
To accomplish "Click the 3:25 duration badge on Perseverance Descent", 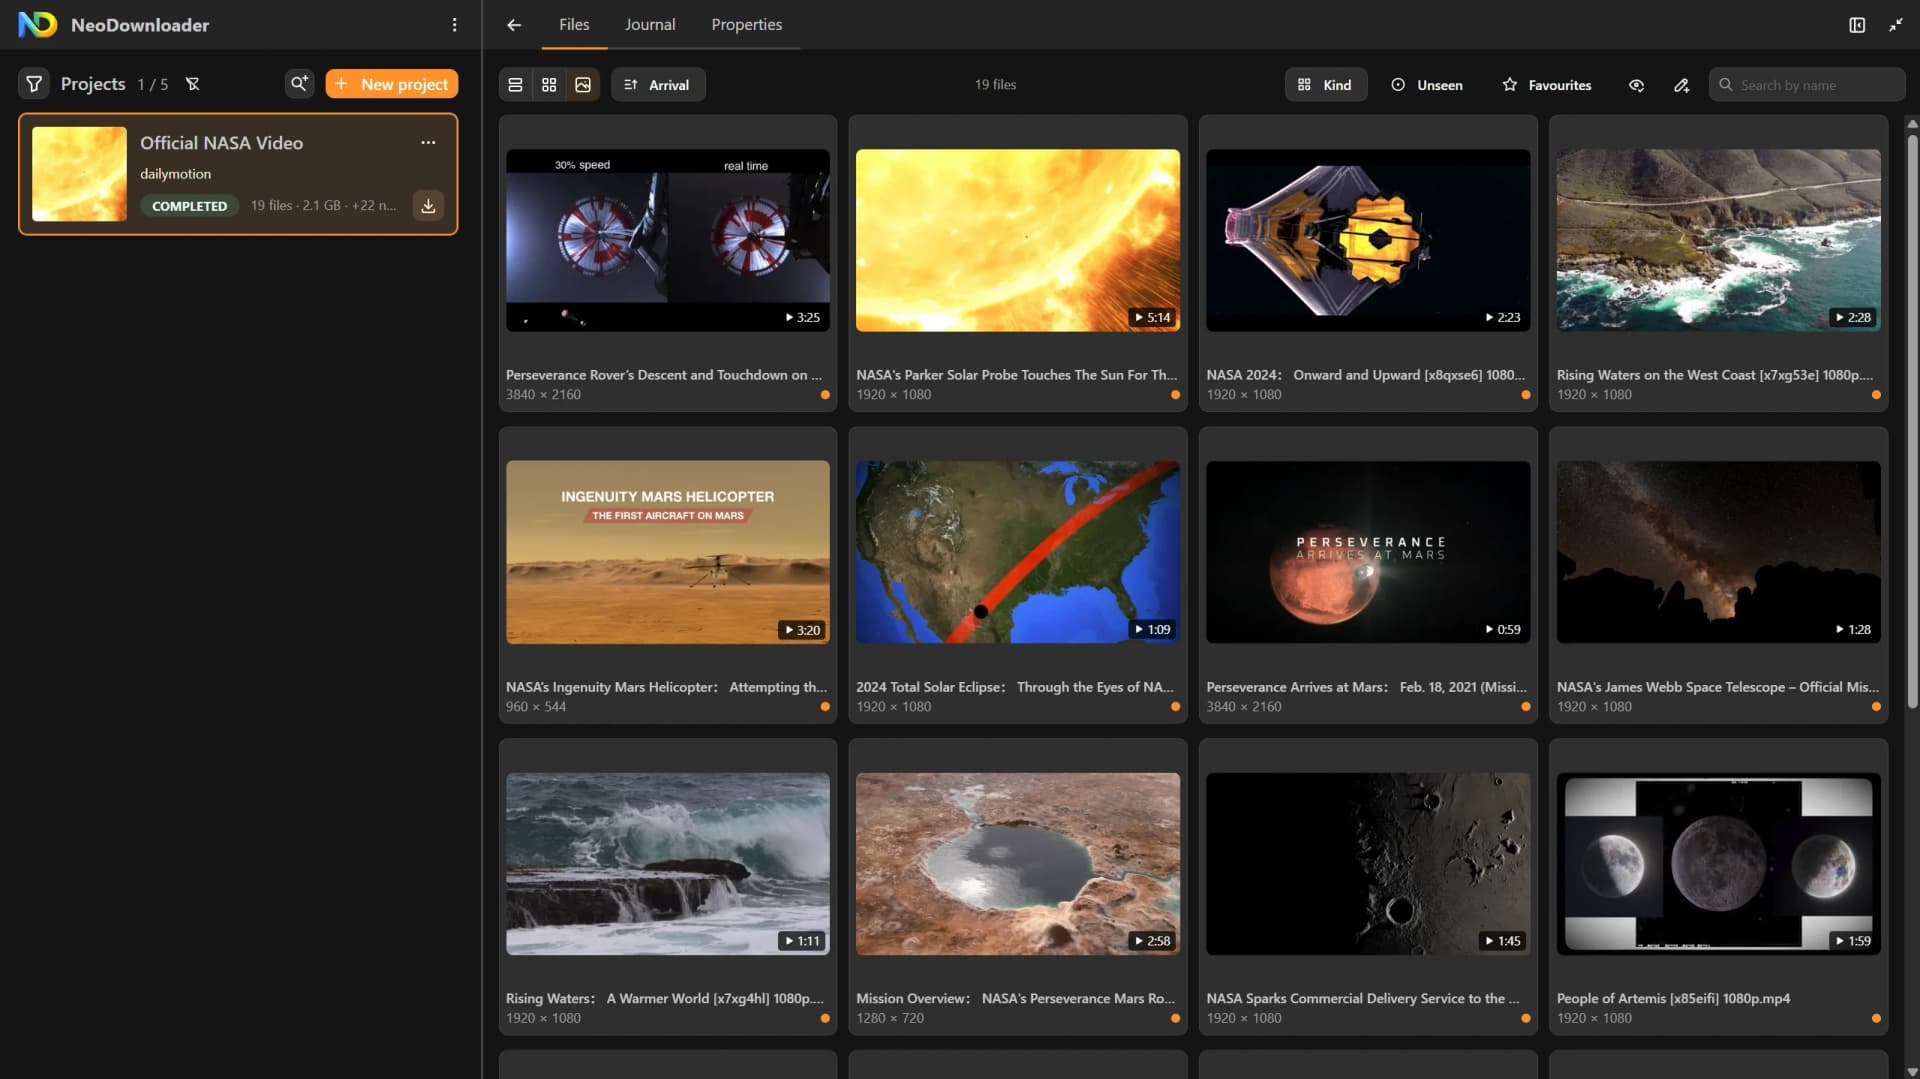I will pos(802,318).
